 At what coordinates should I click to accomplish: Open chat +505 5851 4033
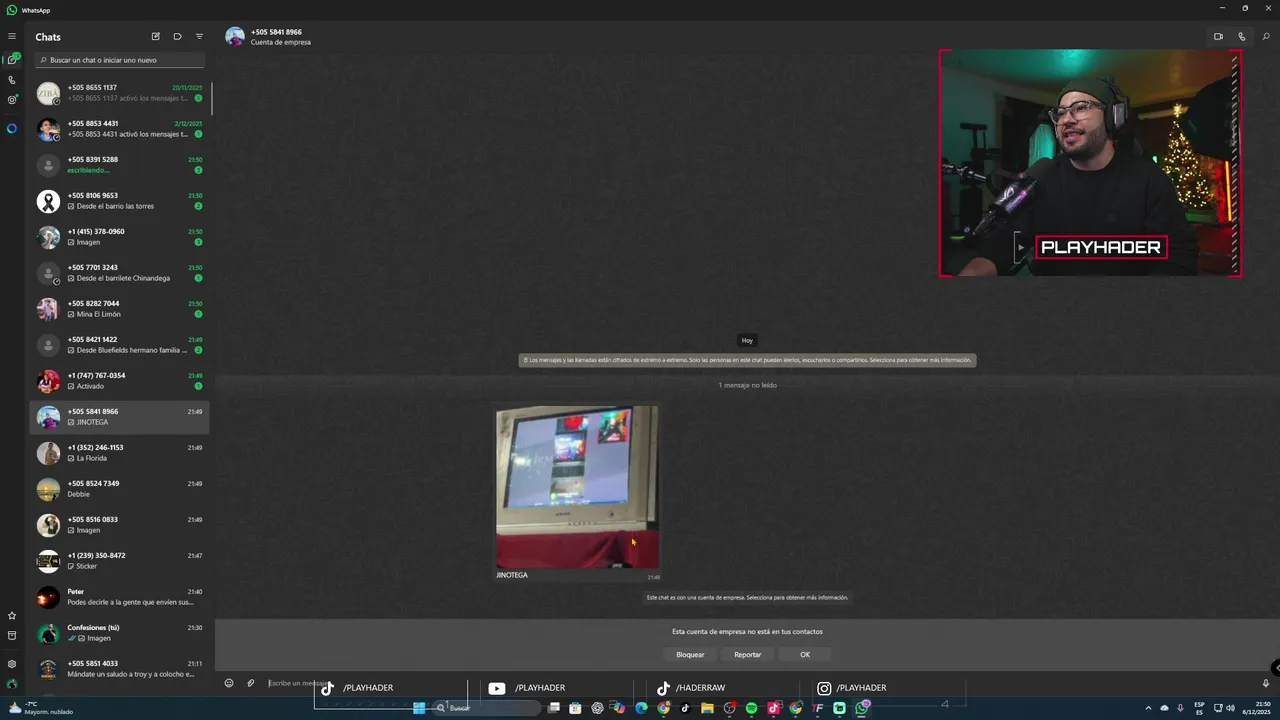120,668
